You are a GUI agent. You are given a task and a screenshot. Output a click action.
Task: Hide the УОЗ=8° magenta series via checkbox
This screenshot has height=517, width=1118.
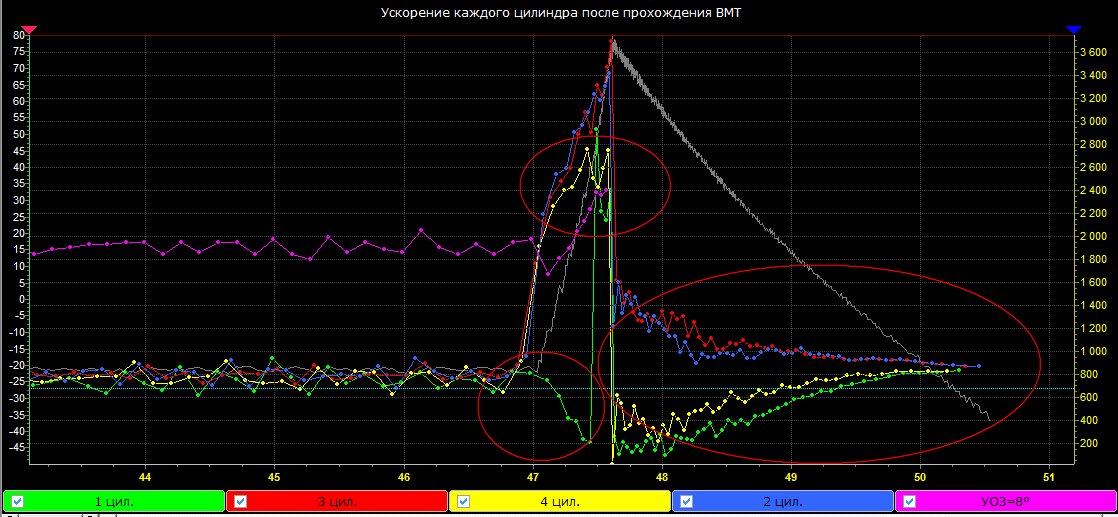pyautogui.click(x=911, y=501)
